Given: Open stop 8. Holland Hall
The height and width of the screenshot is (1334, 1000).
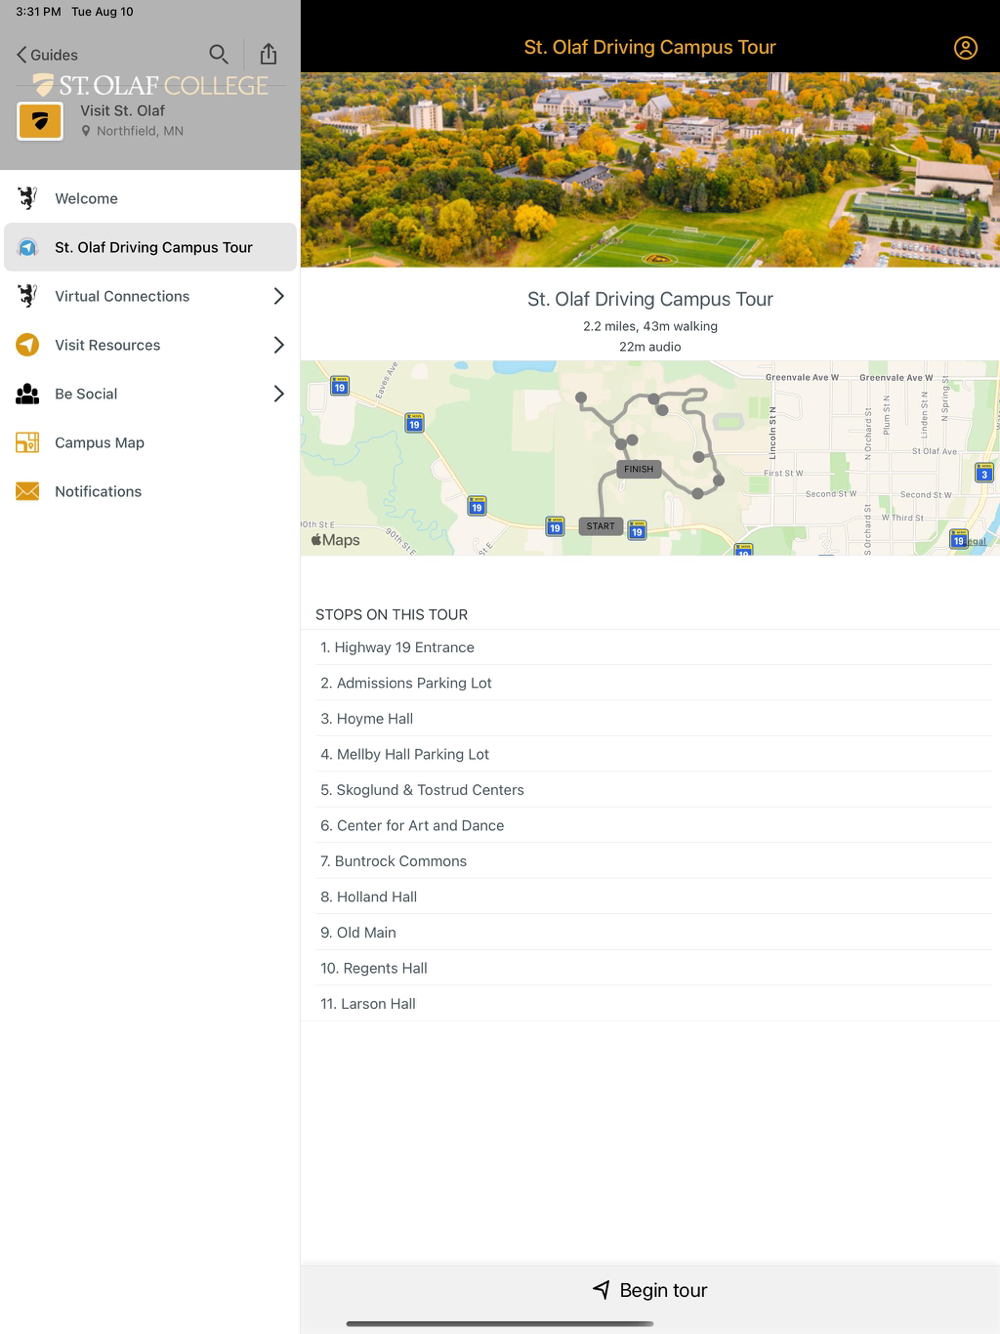Looking at the screenshot, I should tap(650, 897).
